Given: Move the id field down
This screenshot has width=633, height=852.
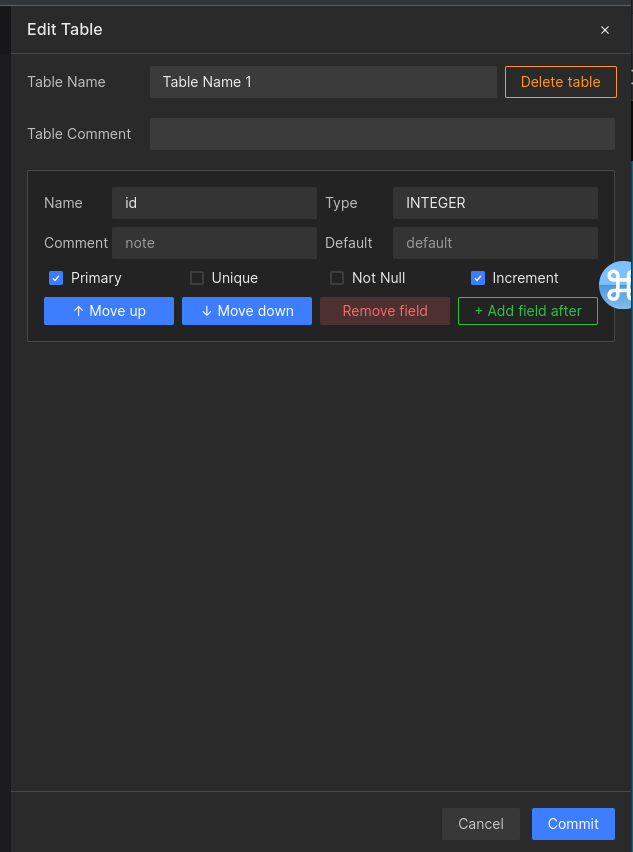Looking at the screenshot, I should pos(247,311).
